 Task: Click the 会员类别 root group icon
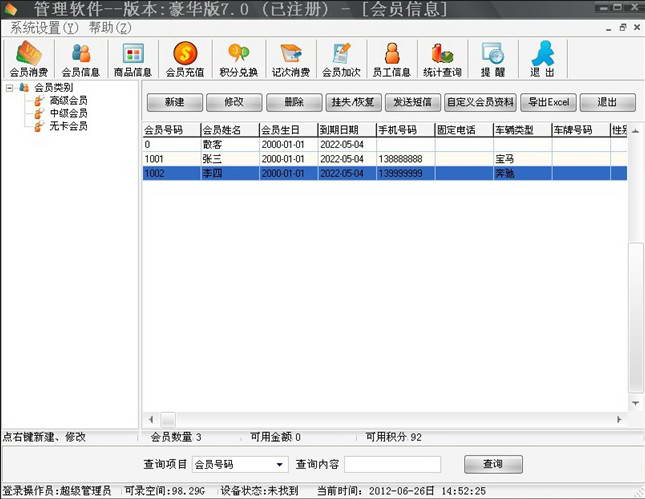24,87
